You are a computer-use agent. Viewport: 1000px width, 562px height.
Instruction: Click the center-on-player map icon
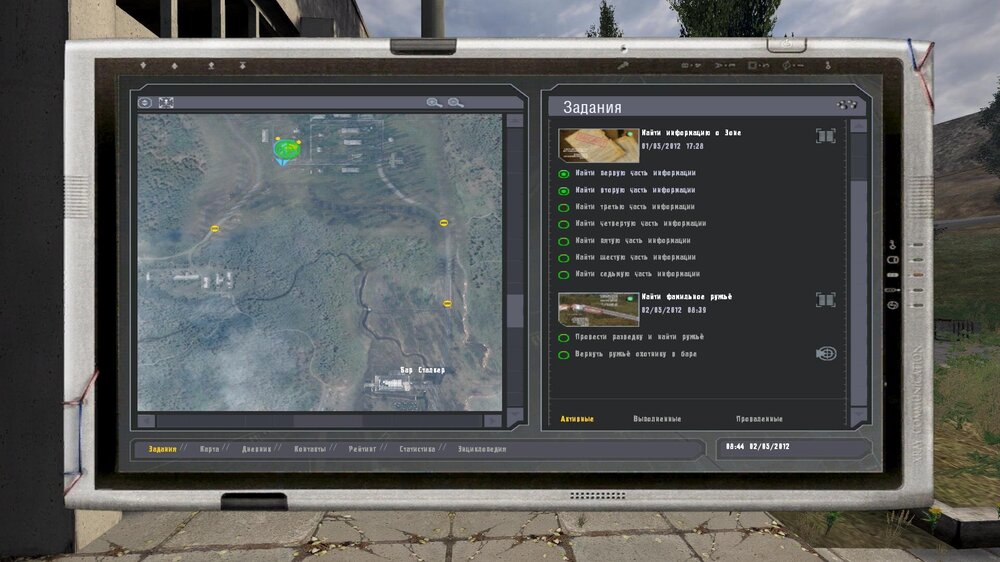click(x=145, y=103)
